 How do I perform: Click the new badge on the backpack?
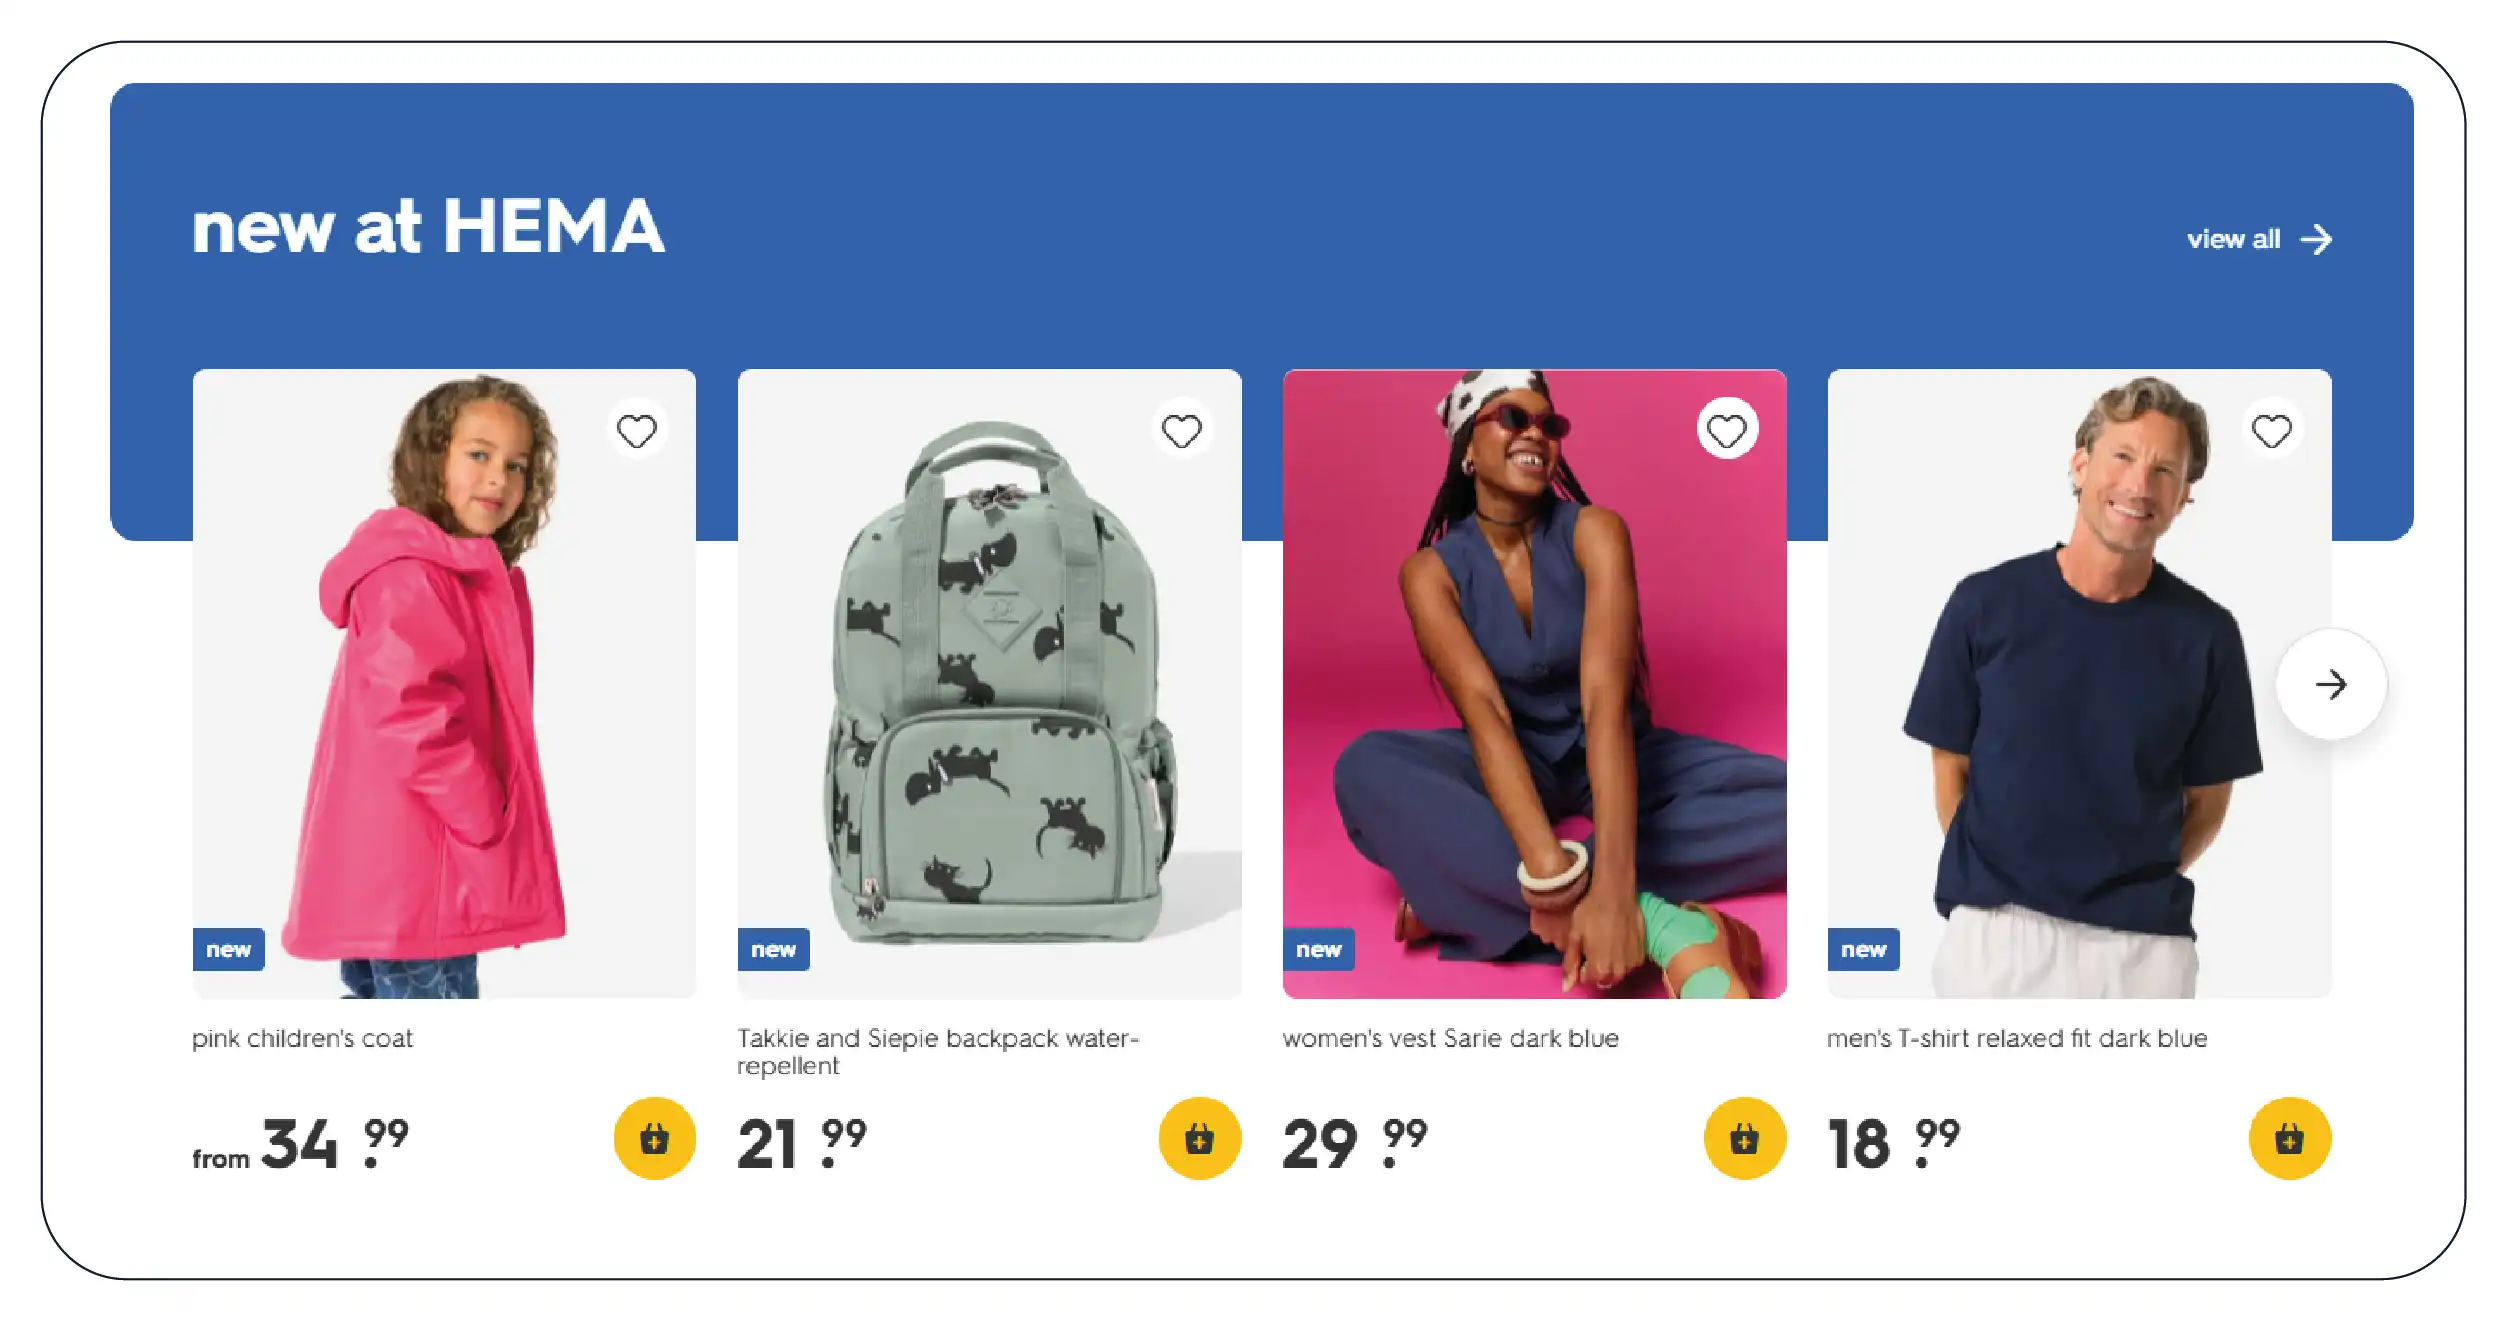pos(773,949)
